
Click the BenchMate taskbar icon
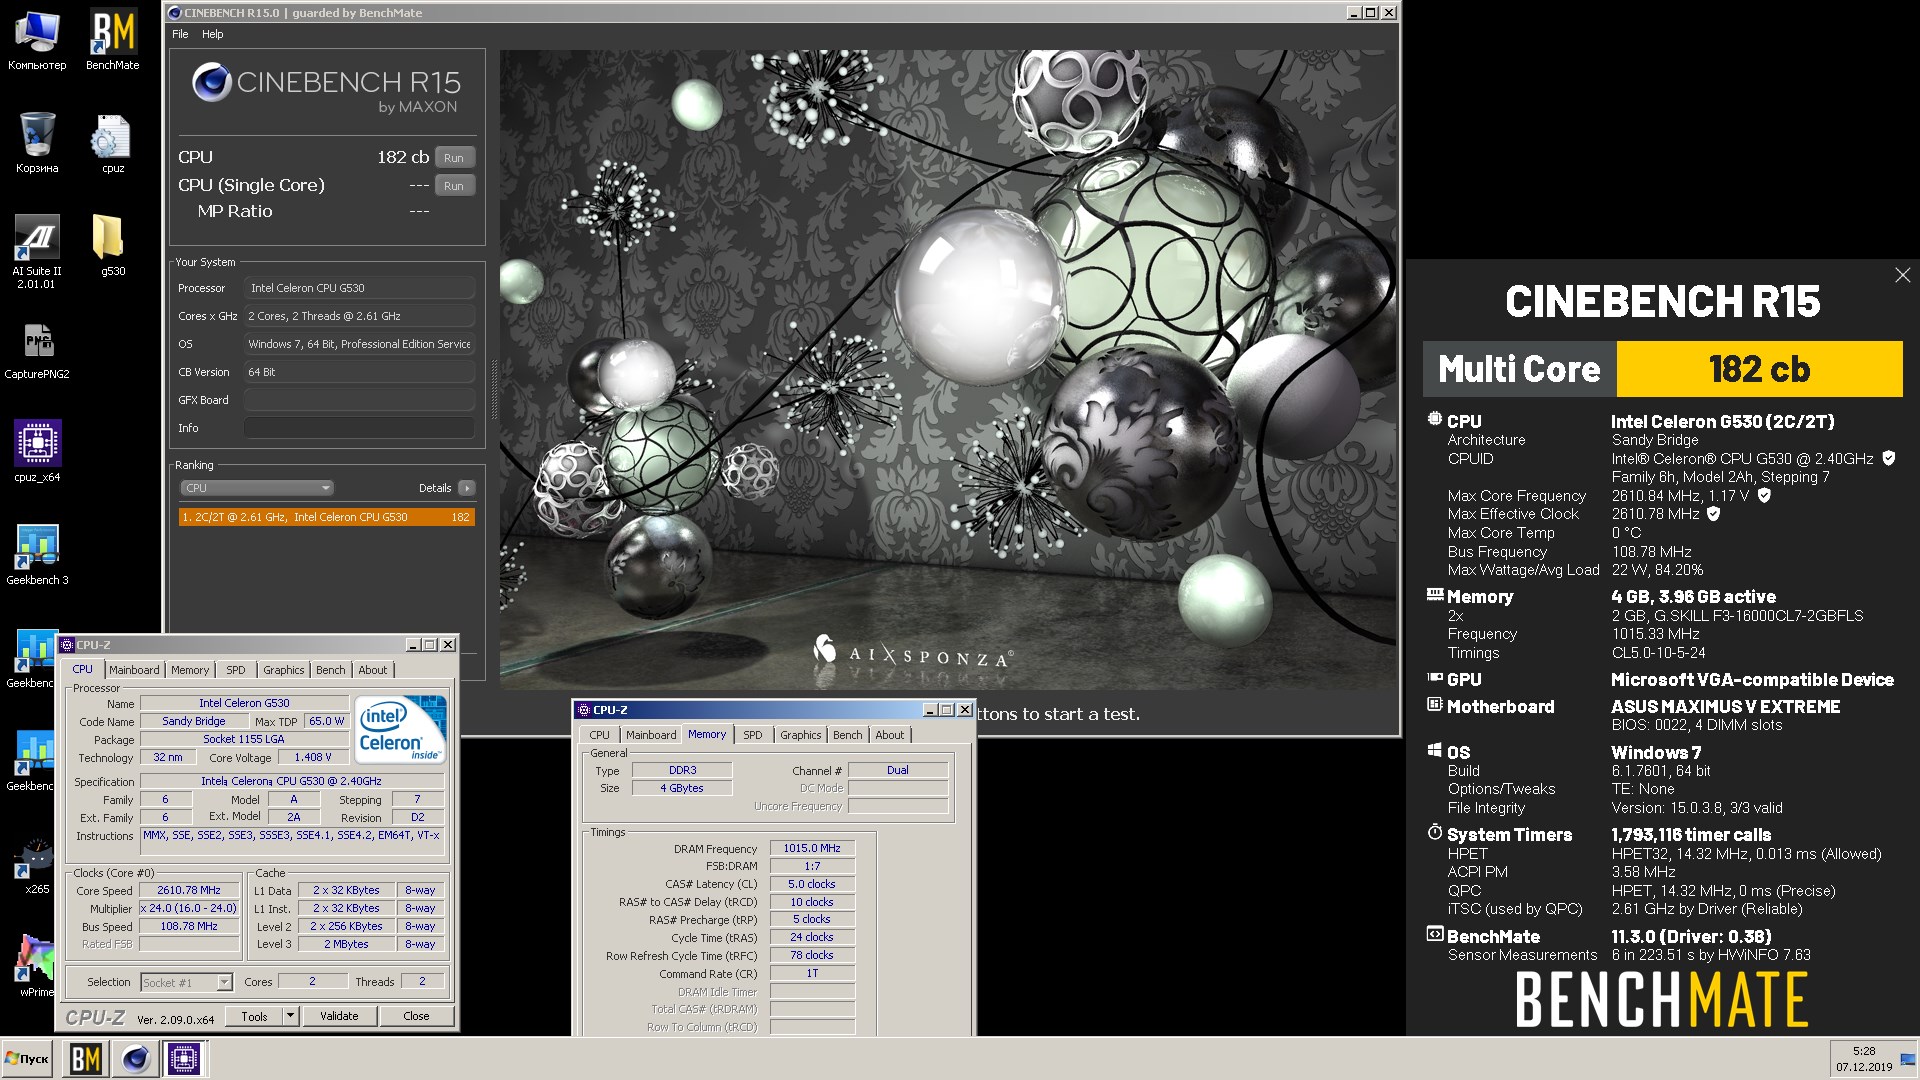[x=85, y=1058]
